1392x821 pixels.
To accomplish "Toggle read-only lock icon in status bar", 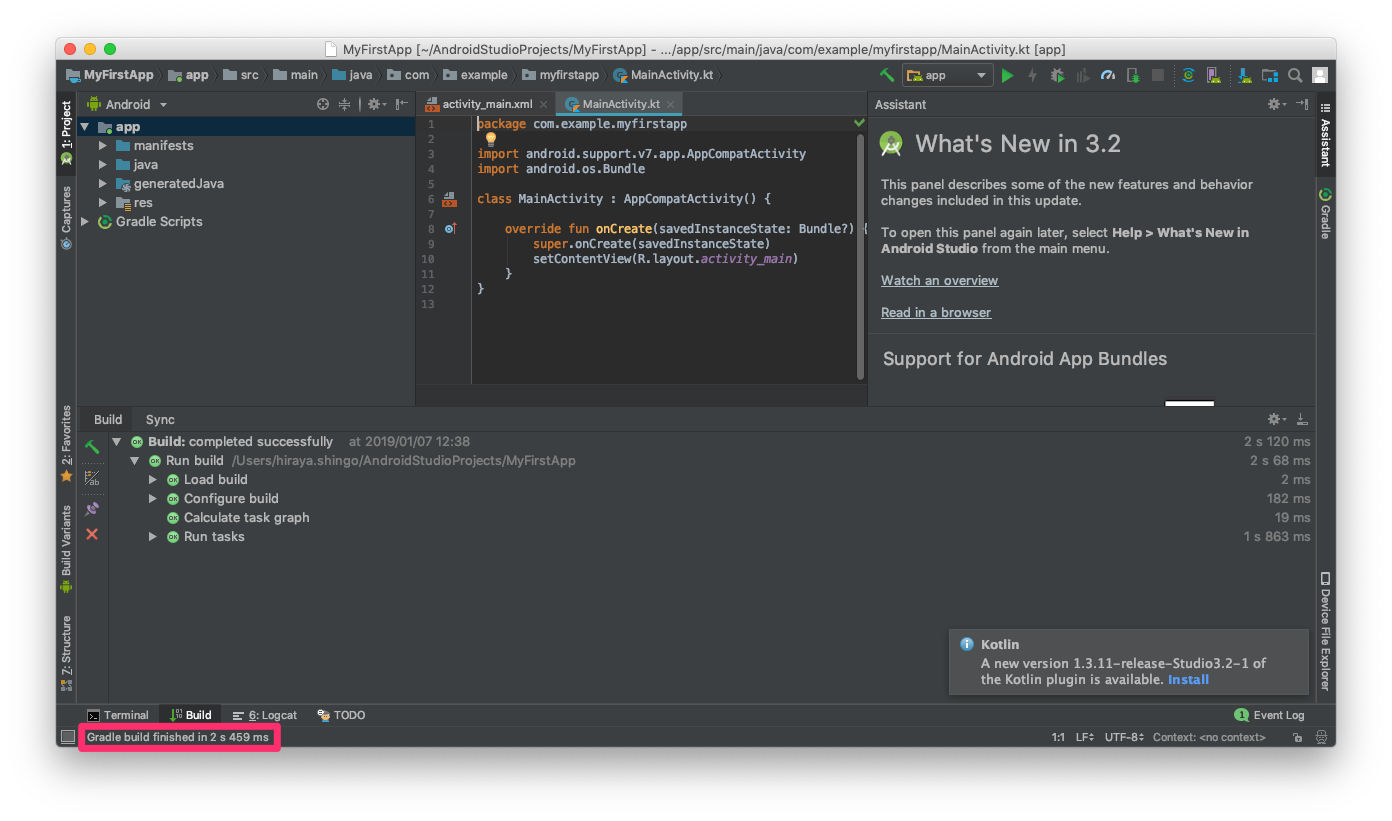I will [1297, 737].
